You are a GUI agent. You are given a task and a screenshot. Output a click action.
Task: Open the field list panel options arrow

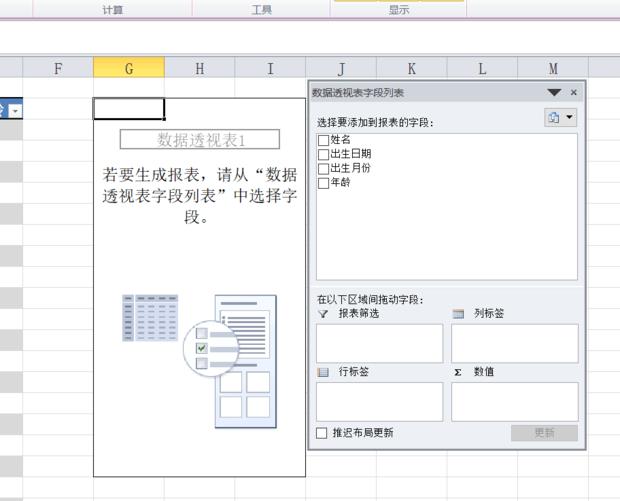(555, 93)
